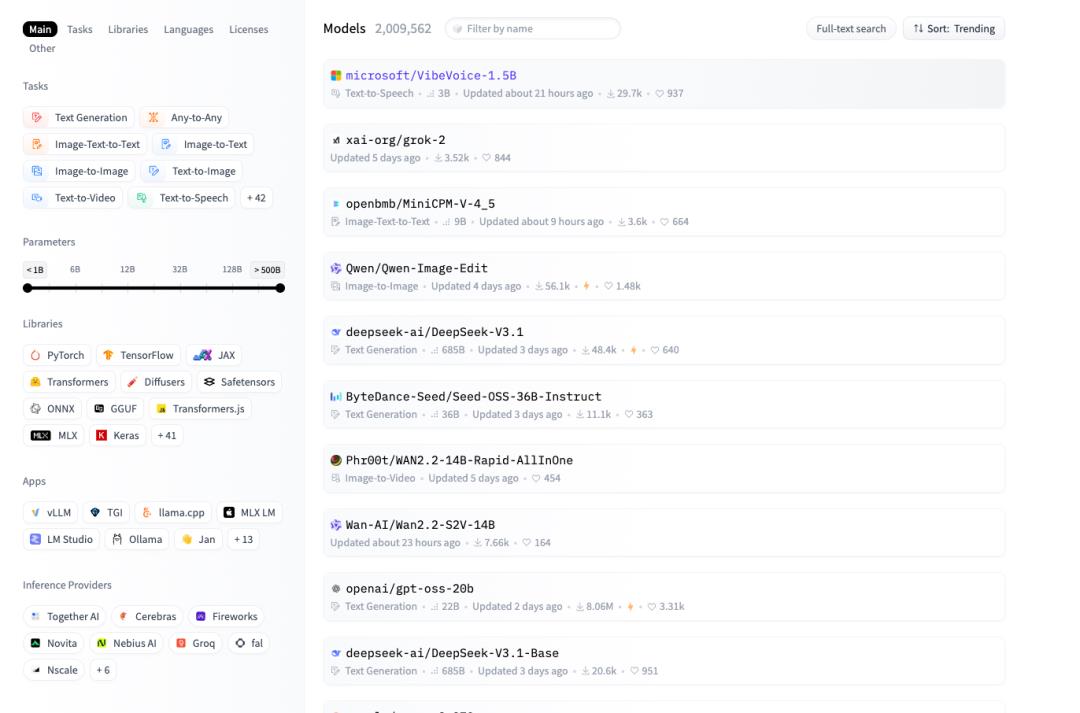Open the openbmb/MiniCPM-V-4_5 model
The image size is (1080, 713).
tap(663, 212)
